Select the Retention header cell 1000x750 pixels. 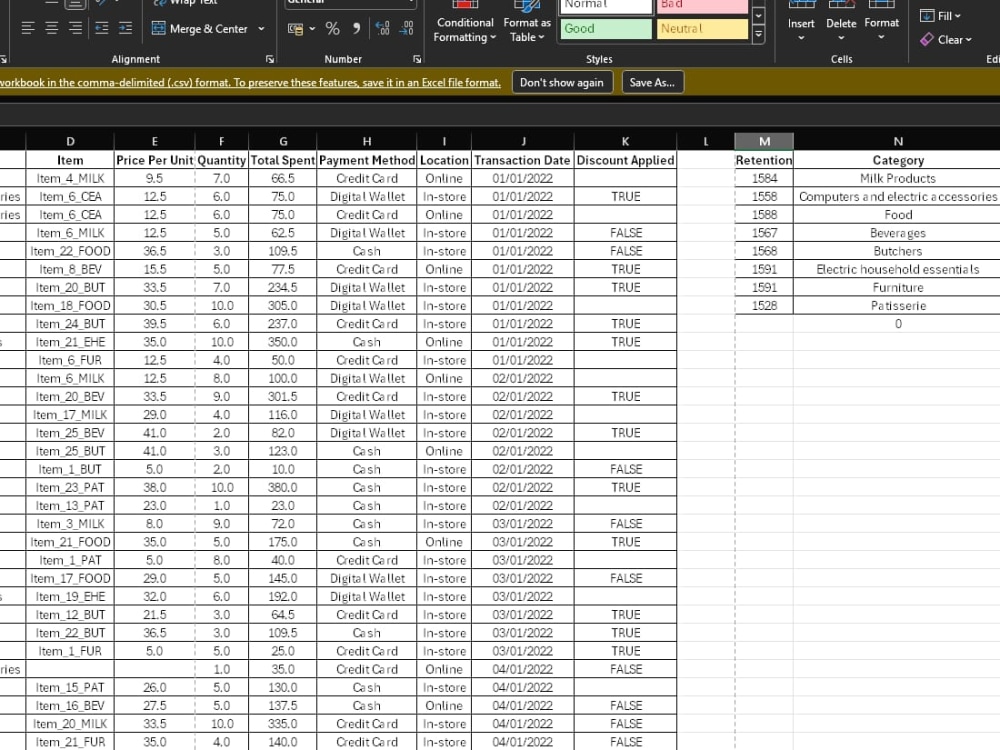coord(764,160)
